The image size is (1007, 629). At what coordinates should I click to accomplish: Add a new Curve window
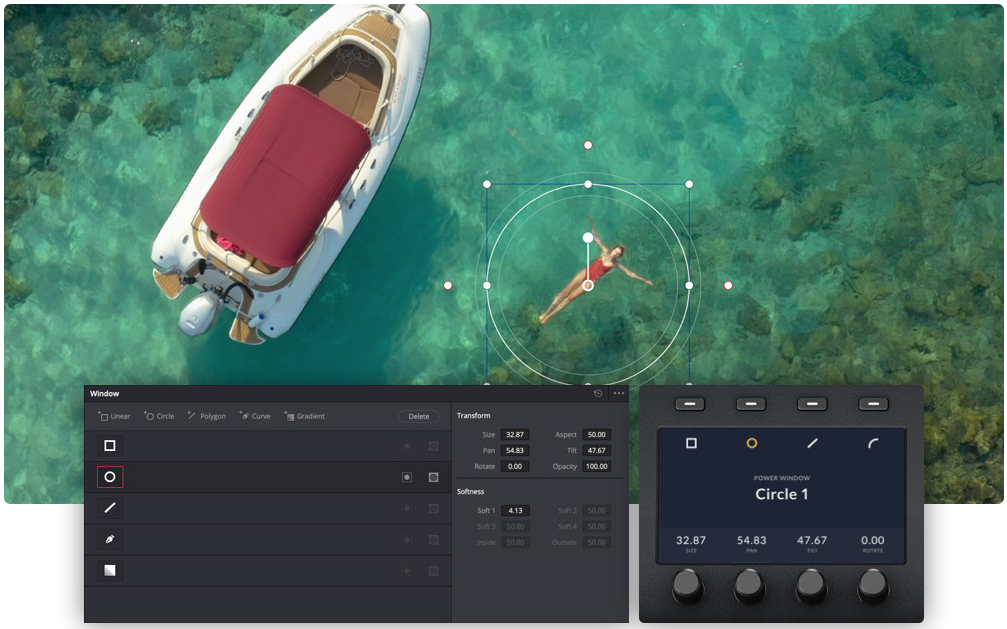pyautogui.click(x=255, y=416)
